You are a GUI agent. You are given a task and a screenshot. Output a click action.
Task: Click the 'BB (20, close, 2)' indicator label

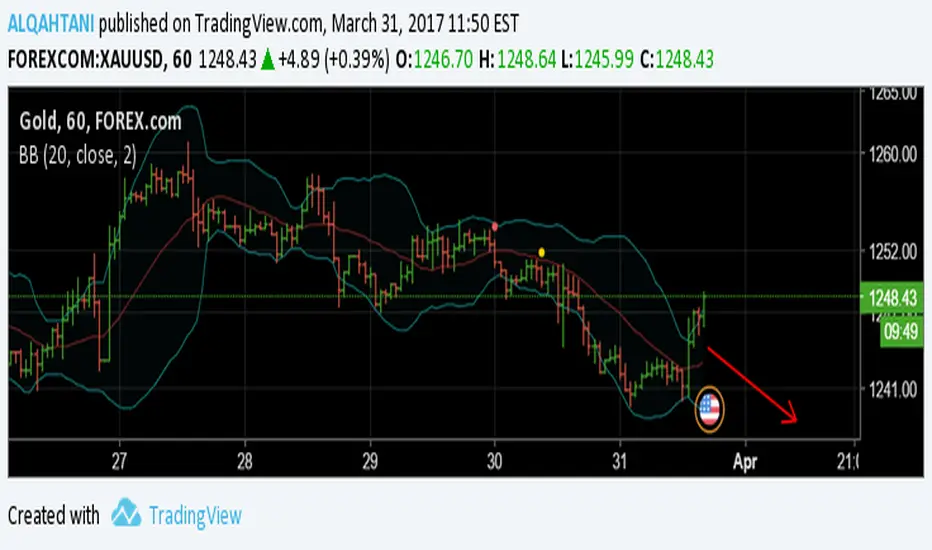tap(78, 155)
